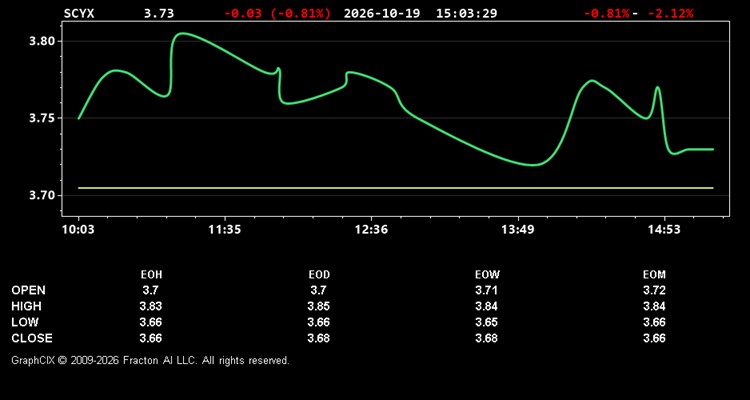Viewport: 750px width, 400px height.
Task: Click the 10:03 time axis marker
Action: [x=78, y=229]
